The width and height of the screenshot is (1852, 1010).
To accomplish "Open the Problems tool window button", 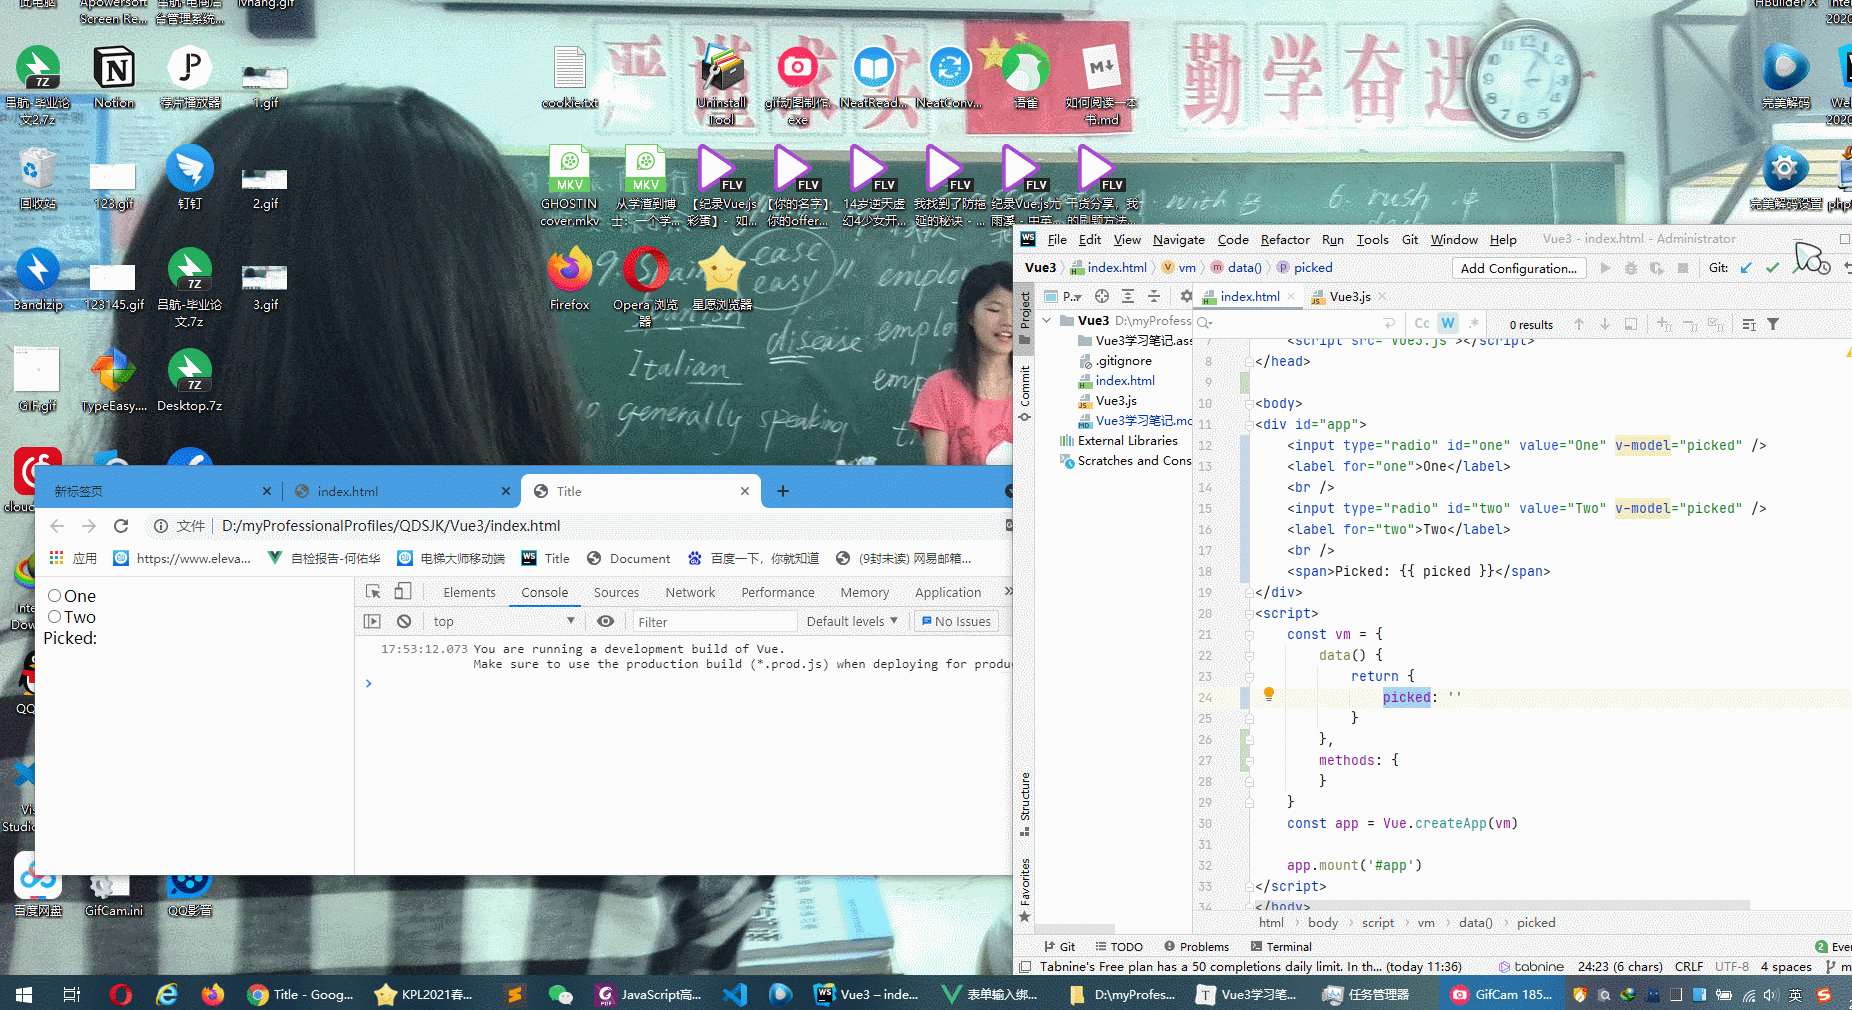I will click(x=1196, y=946).
